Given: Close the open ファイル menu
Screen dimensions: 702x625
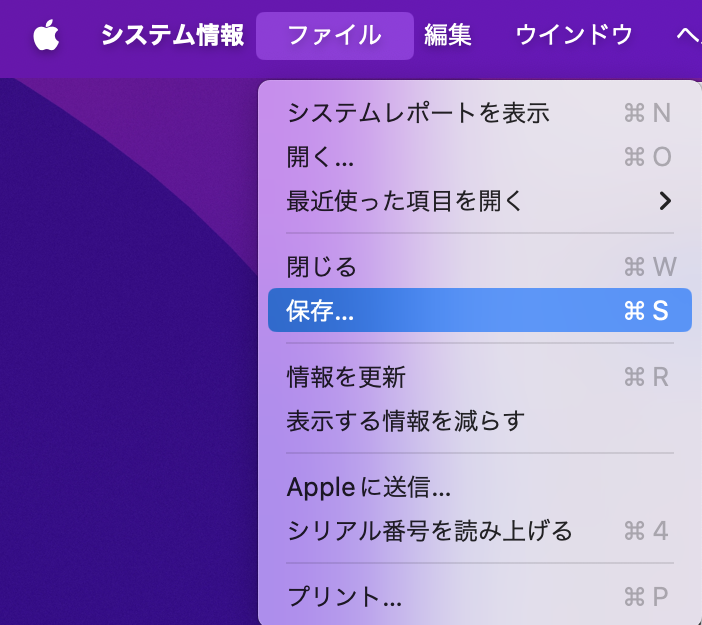Looking at the screenshot, I should 334,36.
